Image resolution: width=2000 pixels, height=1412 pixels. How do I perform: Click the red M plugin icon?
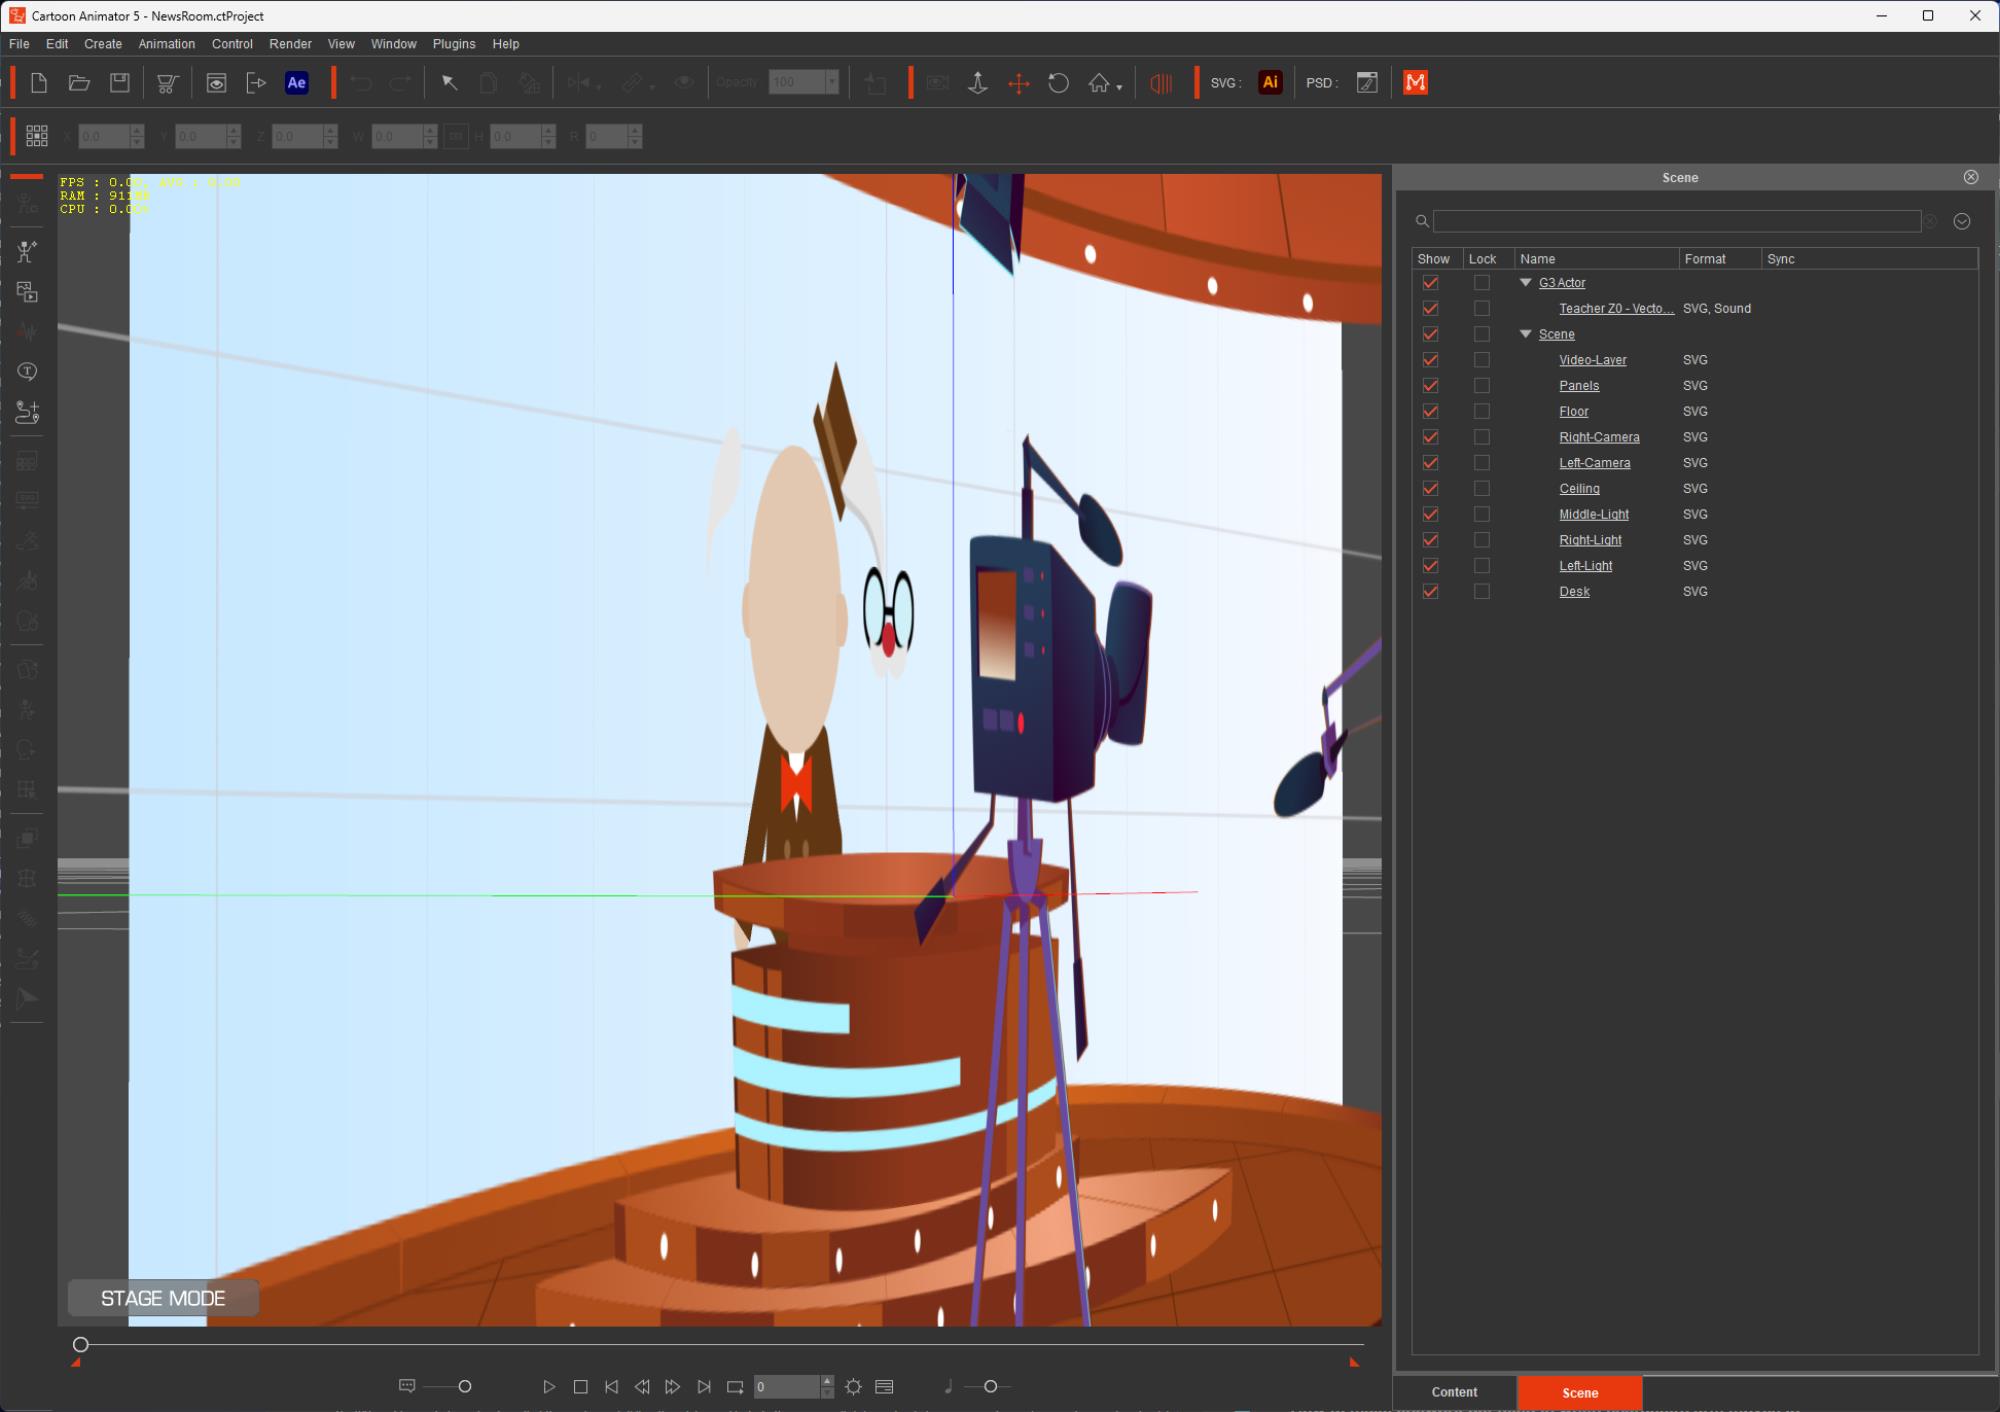tap(1415, 83)
